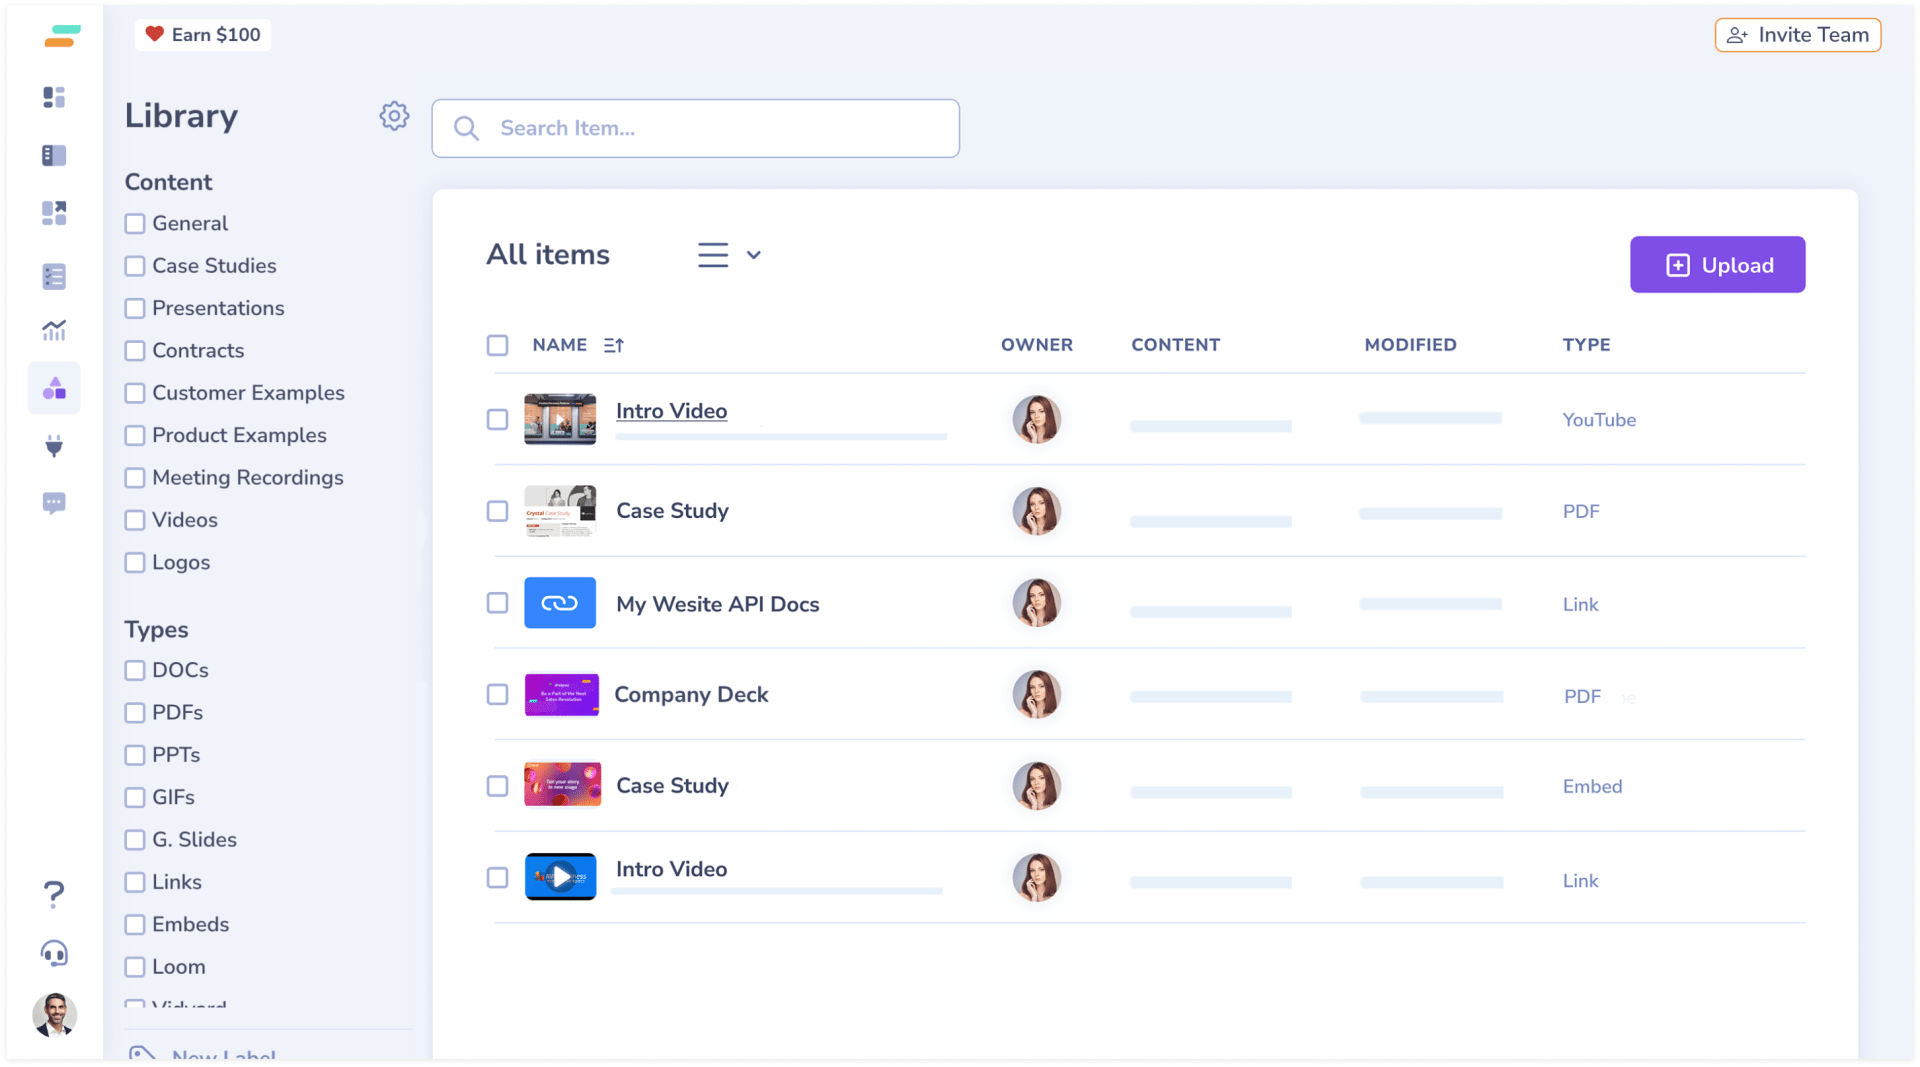Check the General content filter
Screen dimensions: 1920x1067
(x=135, y=224)
